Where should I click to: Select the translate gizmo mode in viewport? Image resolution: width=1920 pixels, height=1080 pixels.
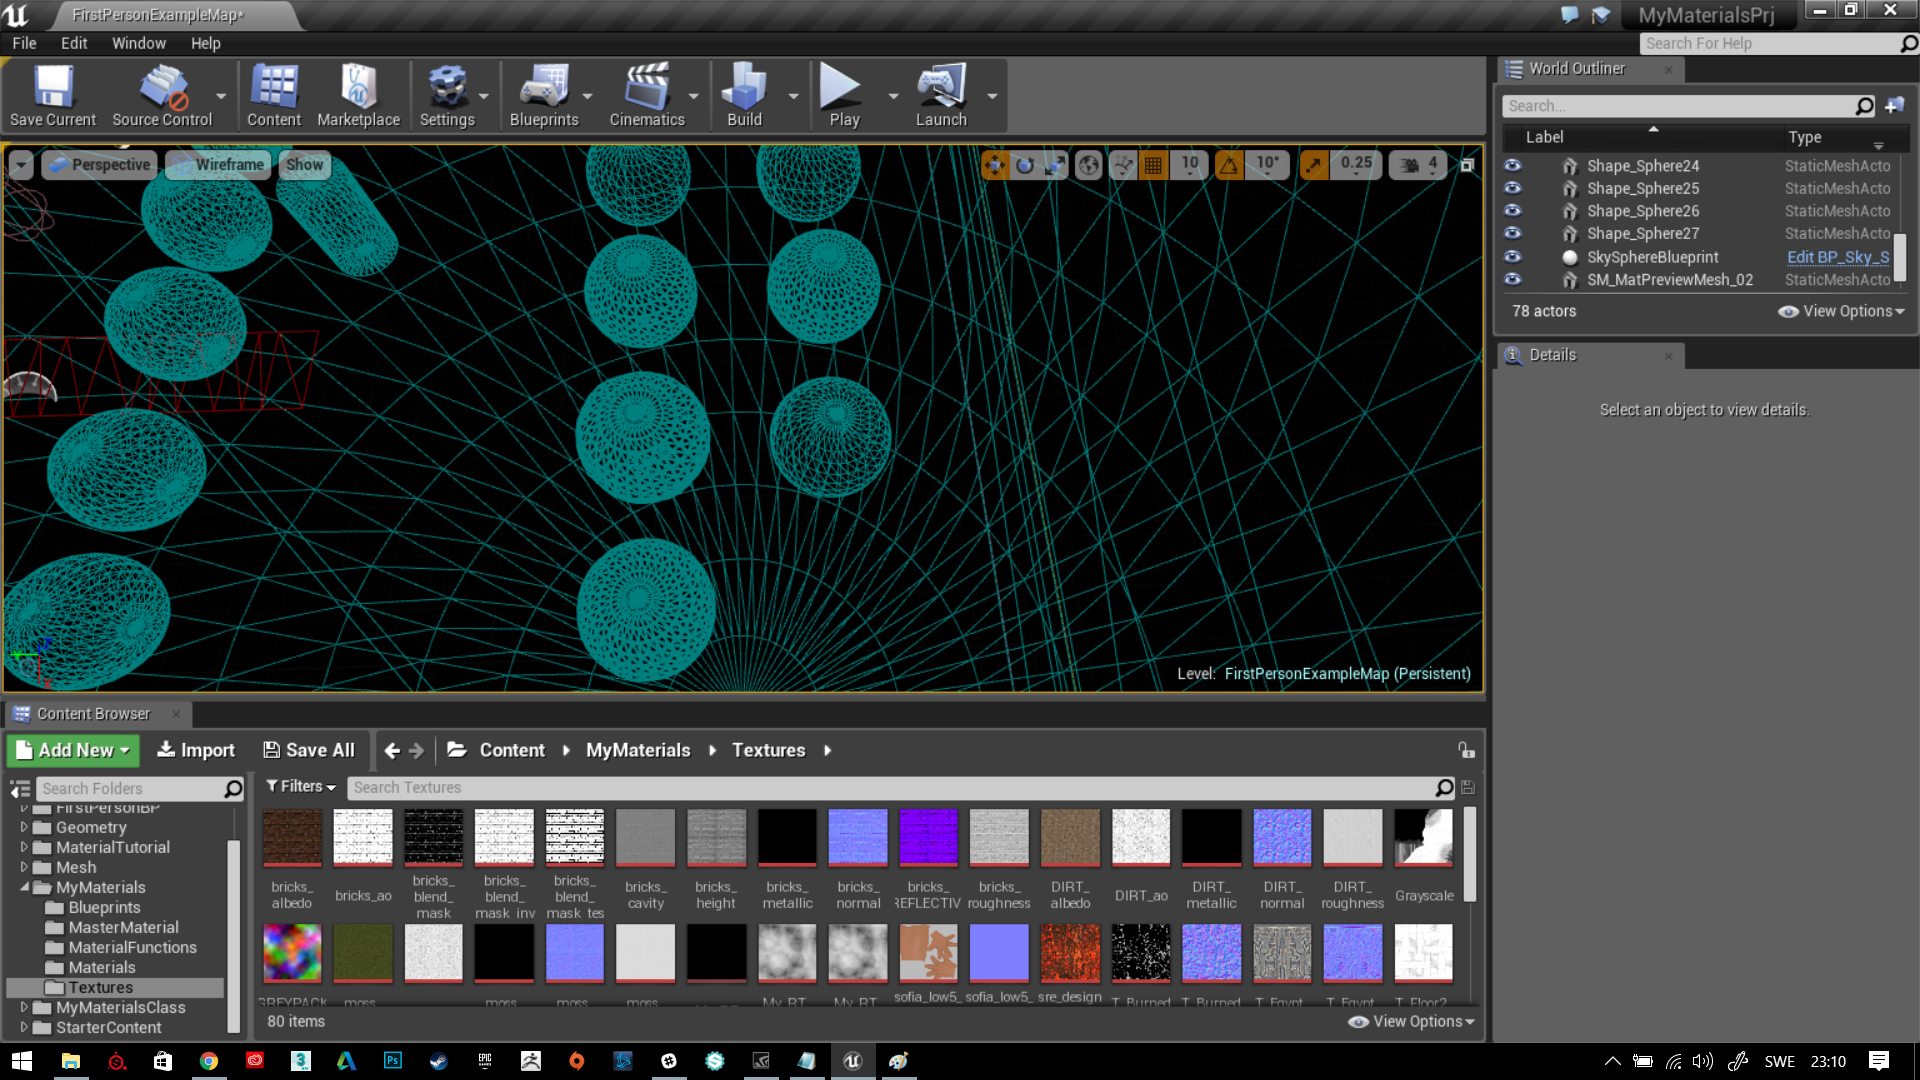(x=995, y=165)
